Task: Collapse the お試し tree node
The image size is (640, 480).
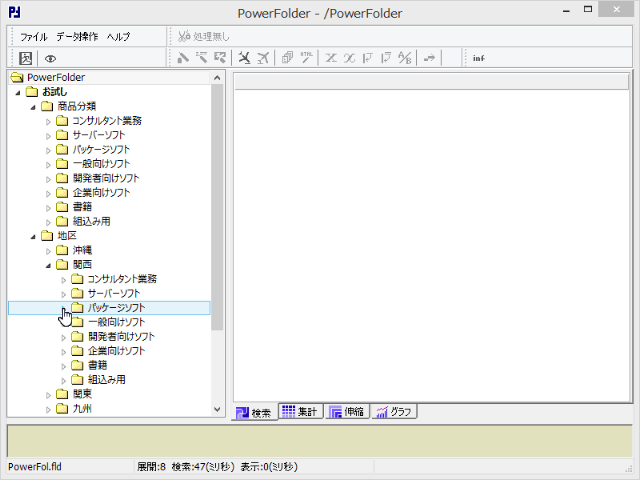Action: point(18,93)
